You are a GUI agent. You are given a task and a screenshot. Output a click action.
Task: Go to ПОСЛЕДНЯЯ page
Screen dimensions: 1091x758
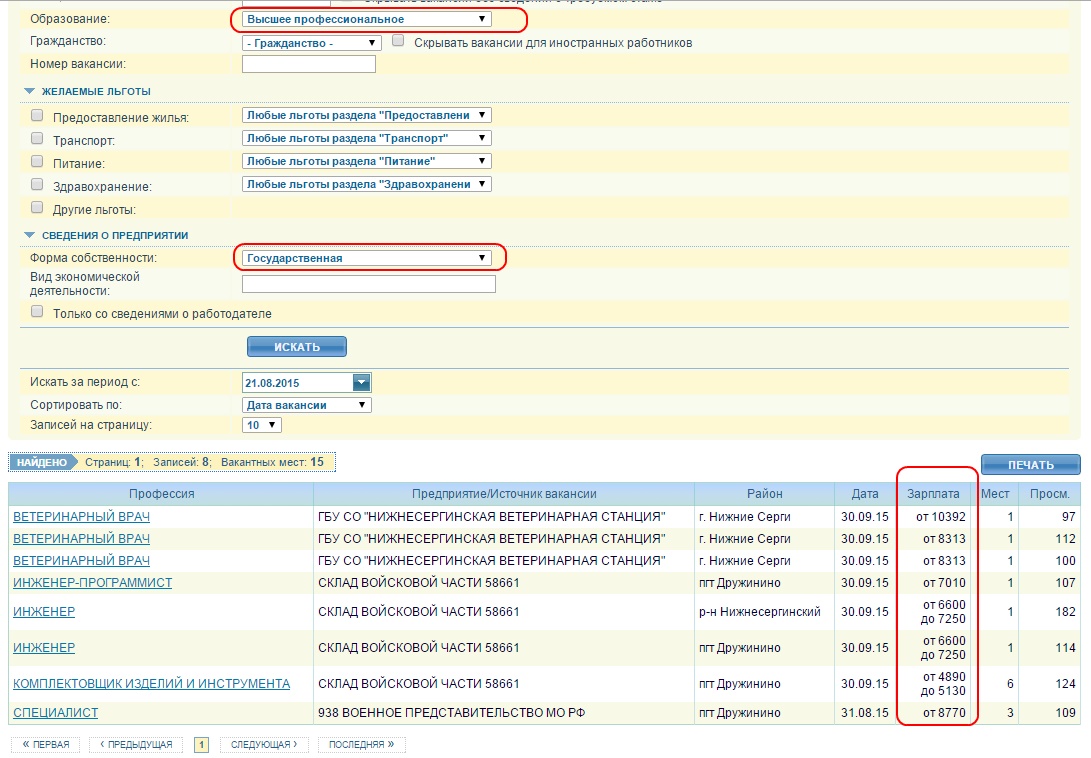[361, 745]
